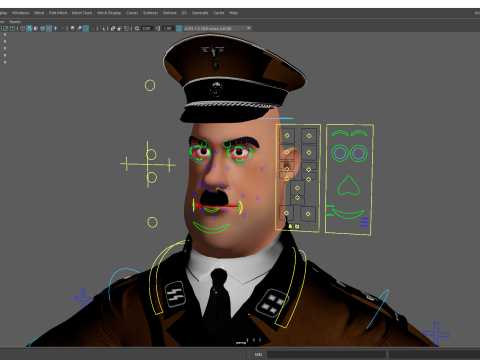The image size is (480, 360).
Task: Toggle the View Transform icon
Action: coord(179,28)
